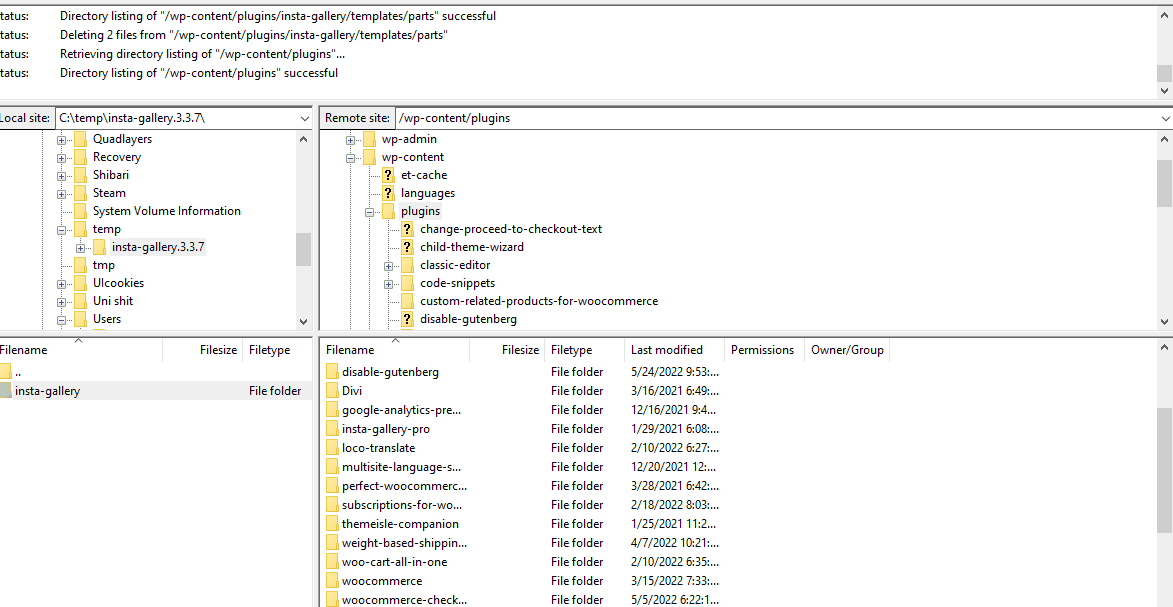Open the Remote site path dropdown
The image size is (1173, 607).
point(1166,118)
